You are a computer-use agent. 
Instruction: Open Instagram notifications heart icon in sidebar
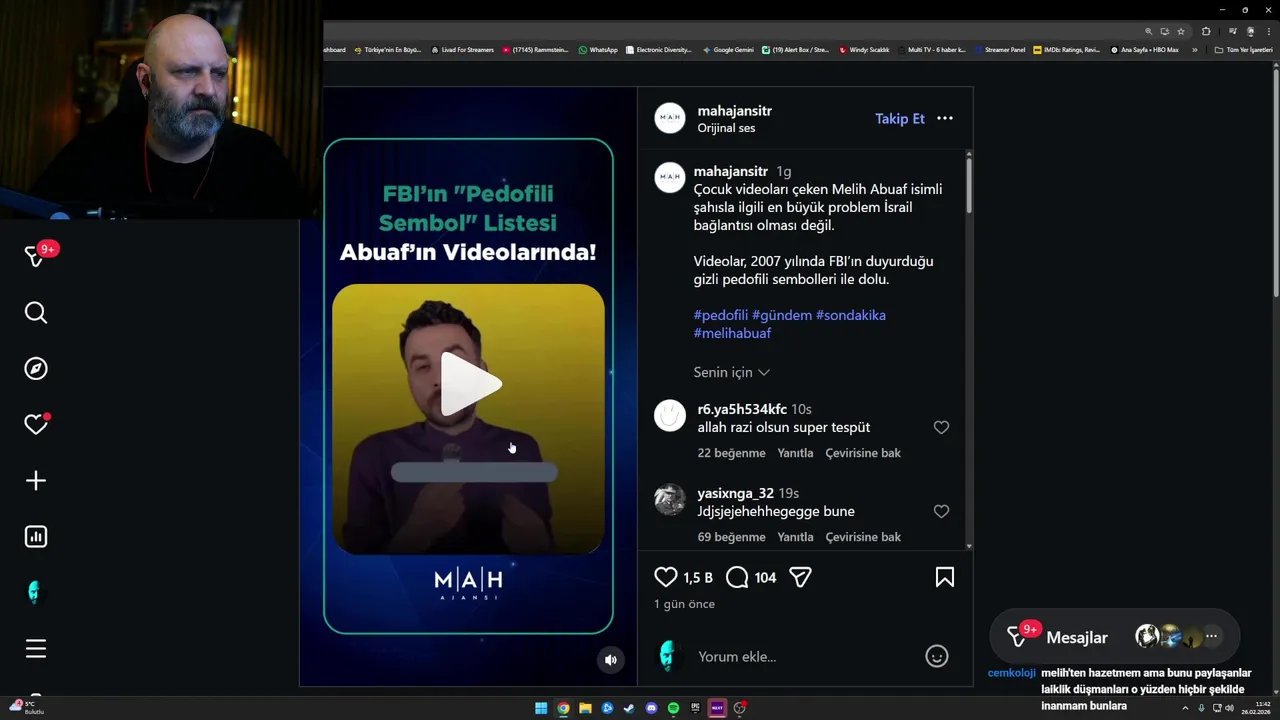pyautogui.click(x=36, y=424)
